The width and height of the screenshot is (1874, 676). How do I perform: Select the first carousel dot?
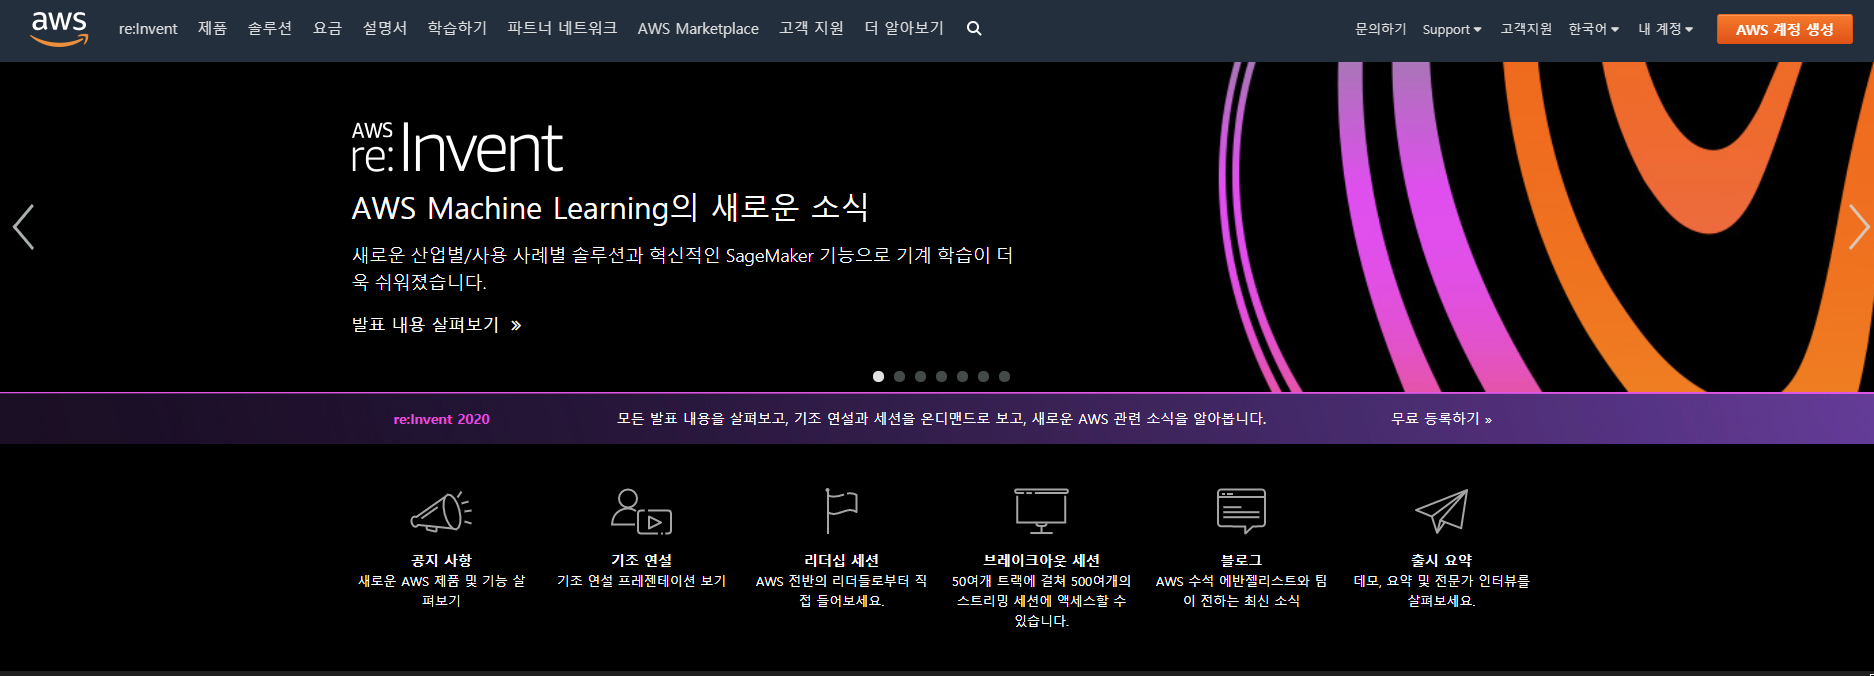pyautogui.click(x=878, y=377)
